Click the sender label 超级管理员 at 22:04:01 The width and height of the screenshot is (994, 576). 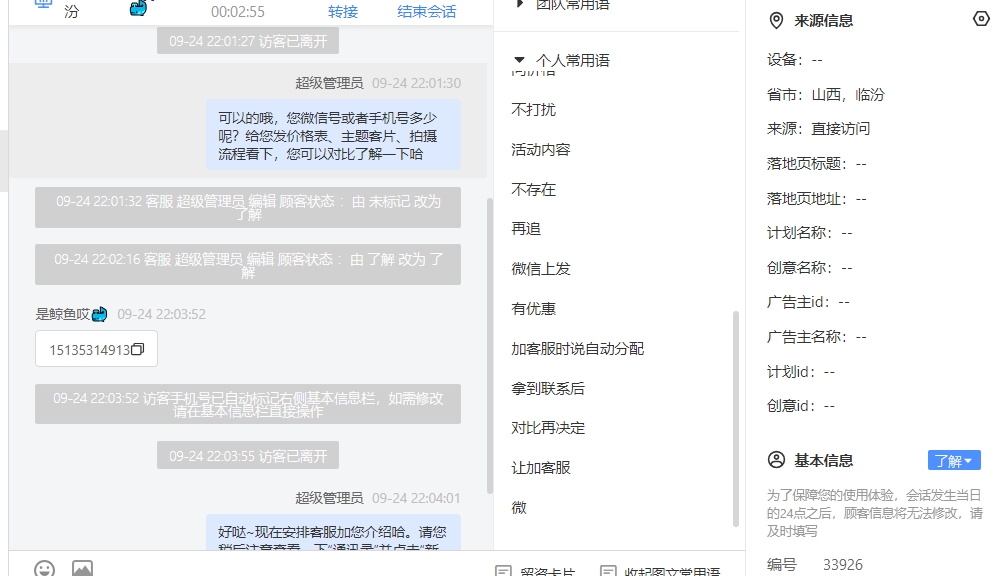(329, 498)
